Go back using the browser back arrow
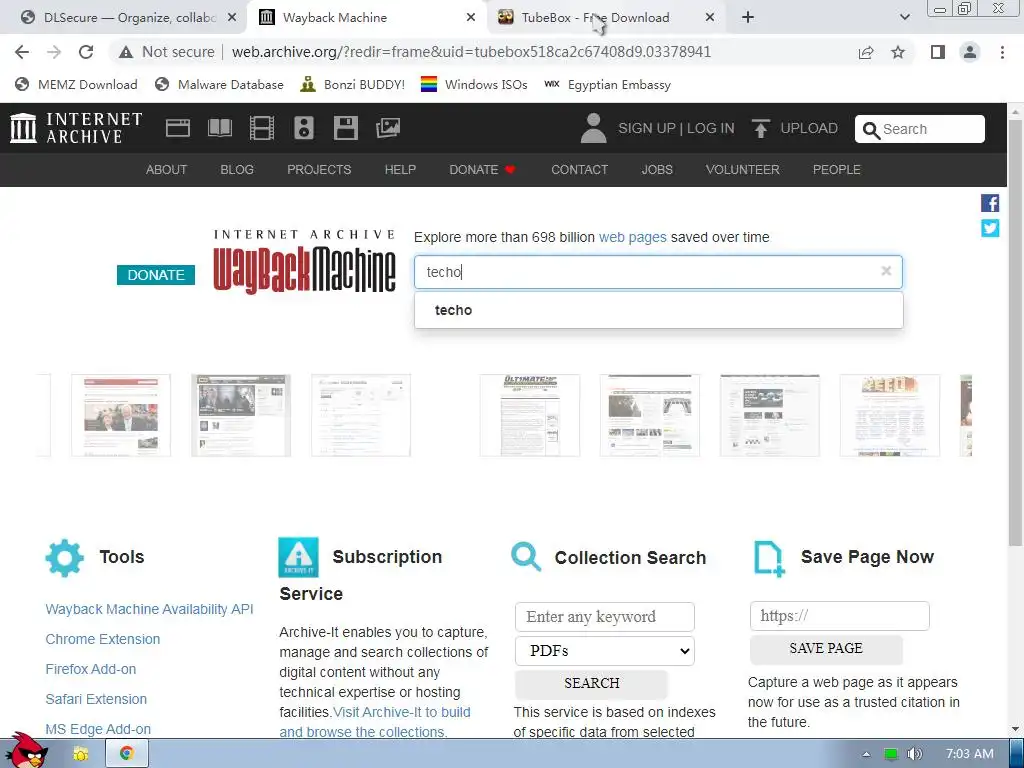This screenshot has width=1024, height=768. point(22,52)
